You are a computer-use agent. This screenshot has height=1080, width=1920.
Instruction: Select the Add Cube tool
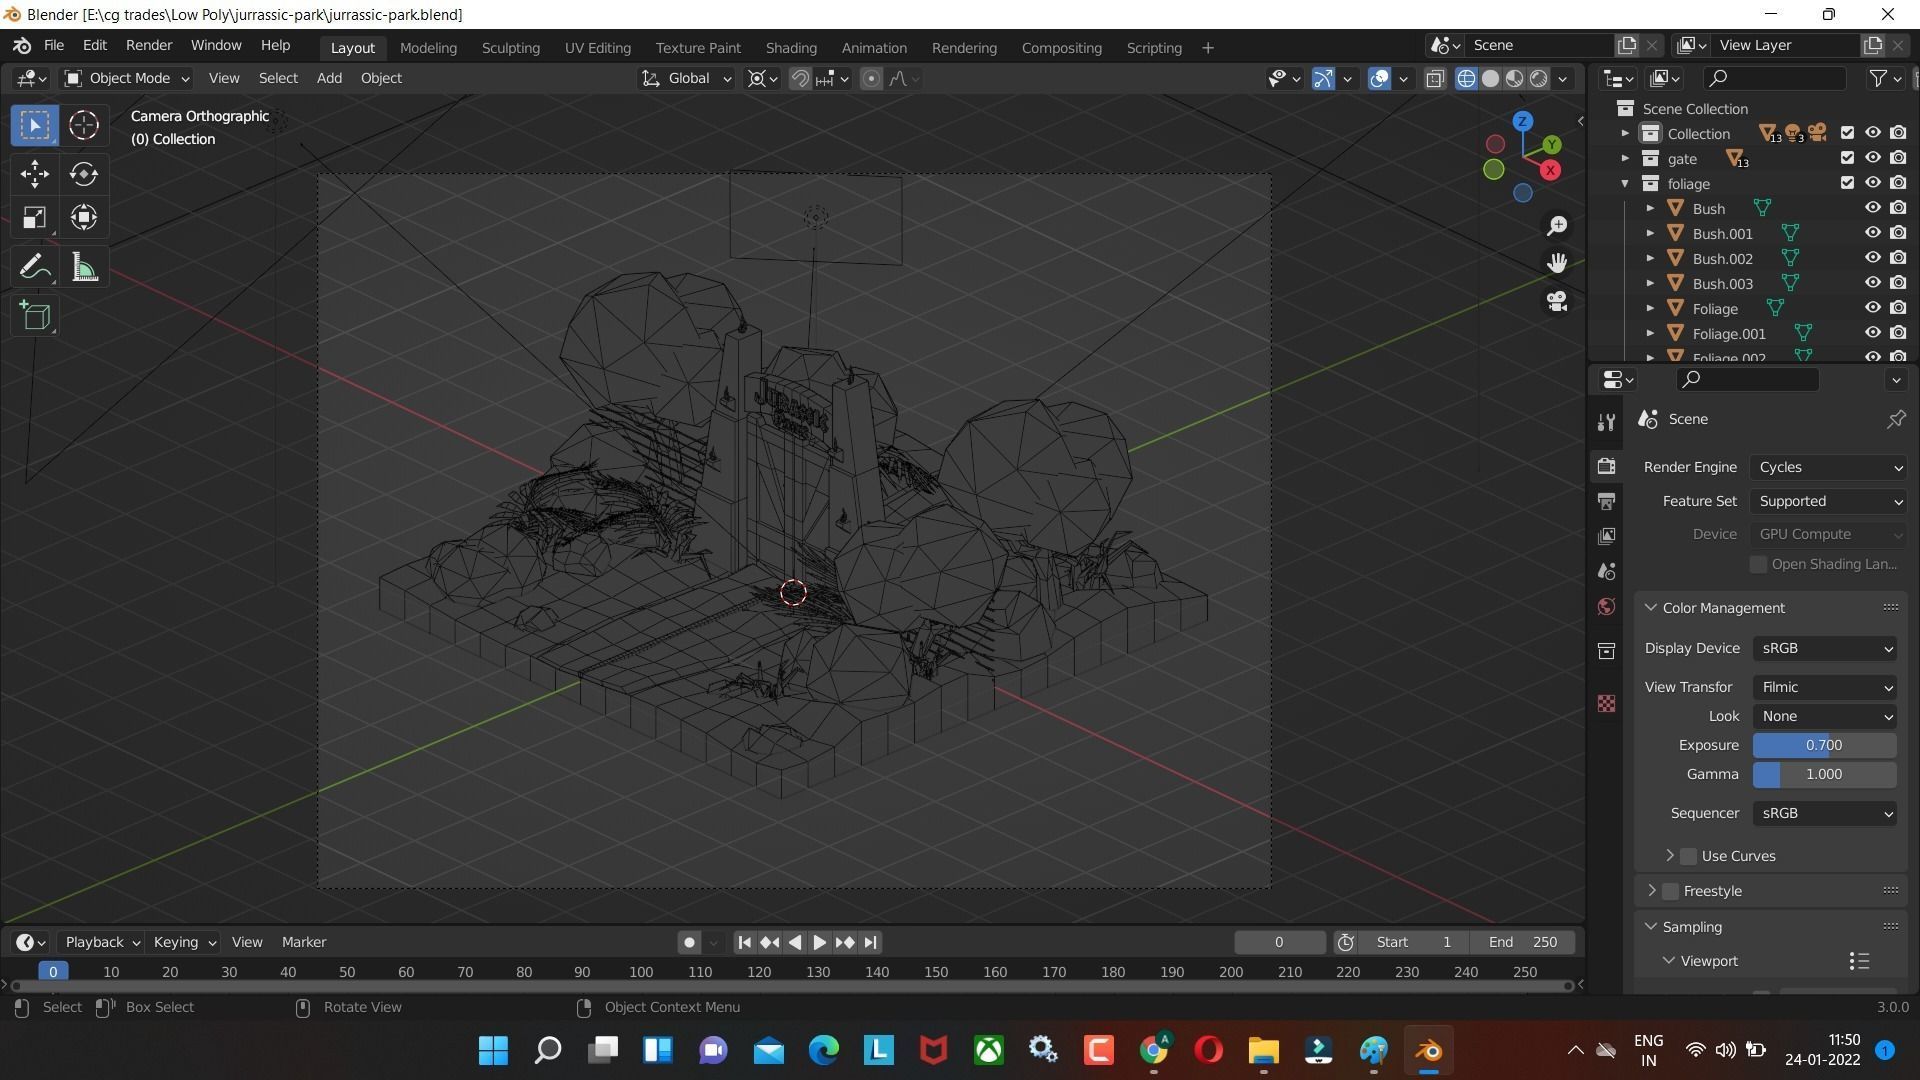coord(35,316)
